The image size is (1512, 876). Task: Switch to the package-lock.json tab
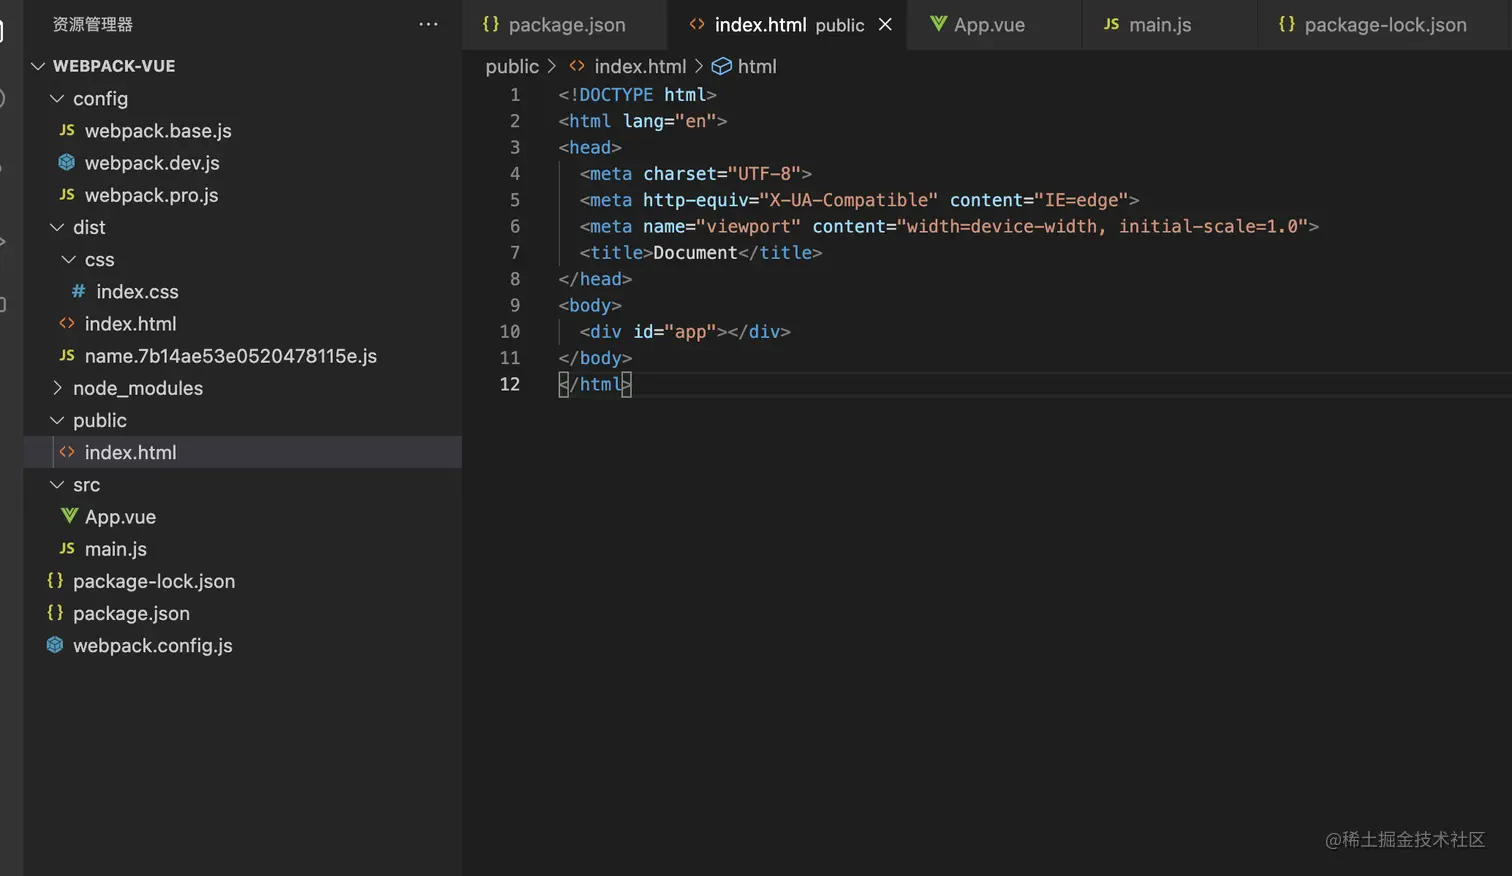pyautogui.click(x=1384, y=24)
